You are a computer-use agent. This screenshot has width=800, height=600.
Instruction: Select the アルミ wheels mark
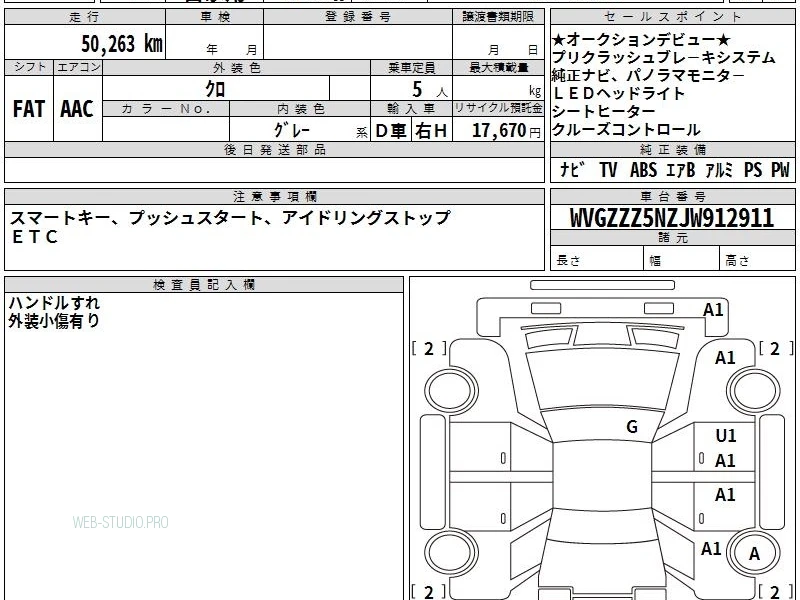pos(719,169)
